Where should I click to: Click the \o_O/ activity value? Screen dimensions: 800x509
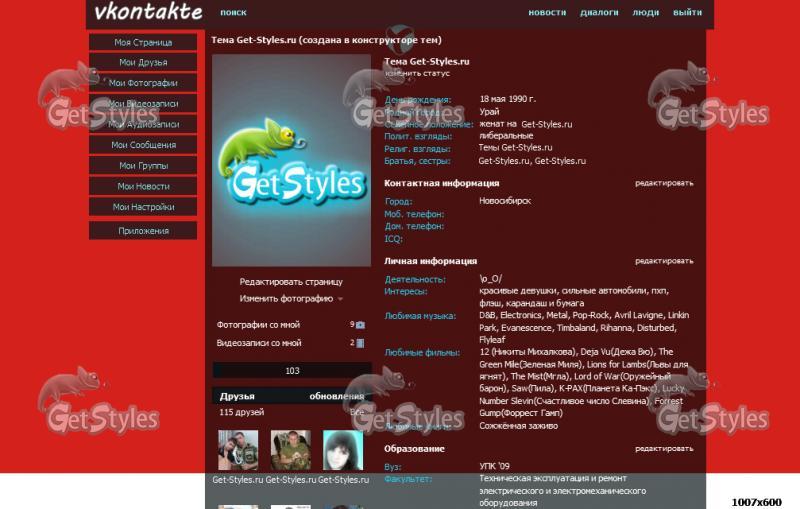491,279
